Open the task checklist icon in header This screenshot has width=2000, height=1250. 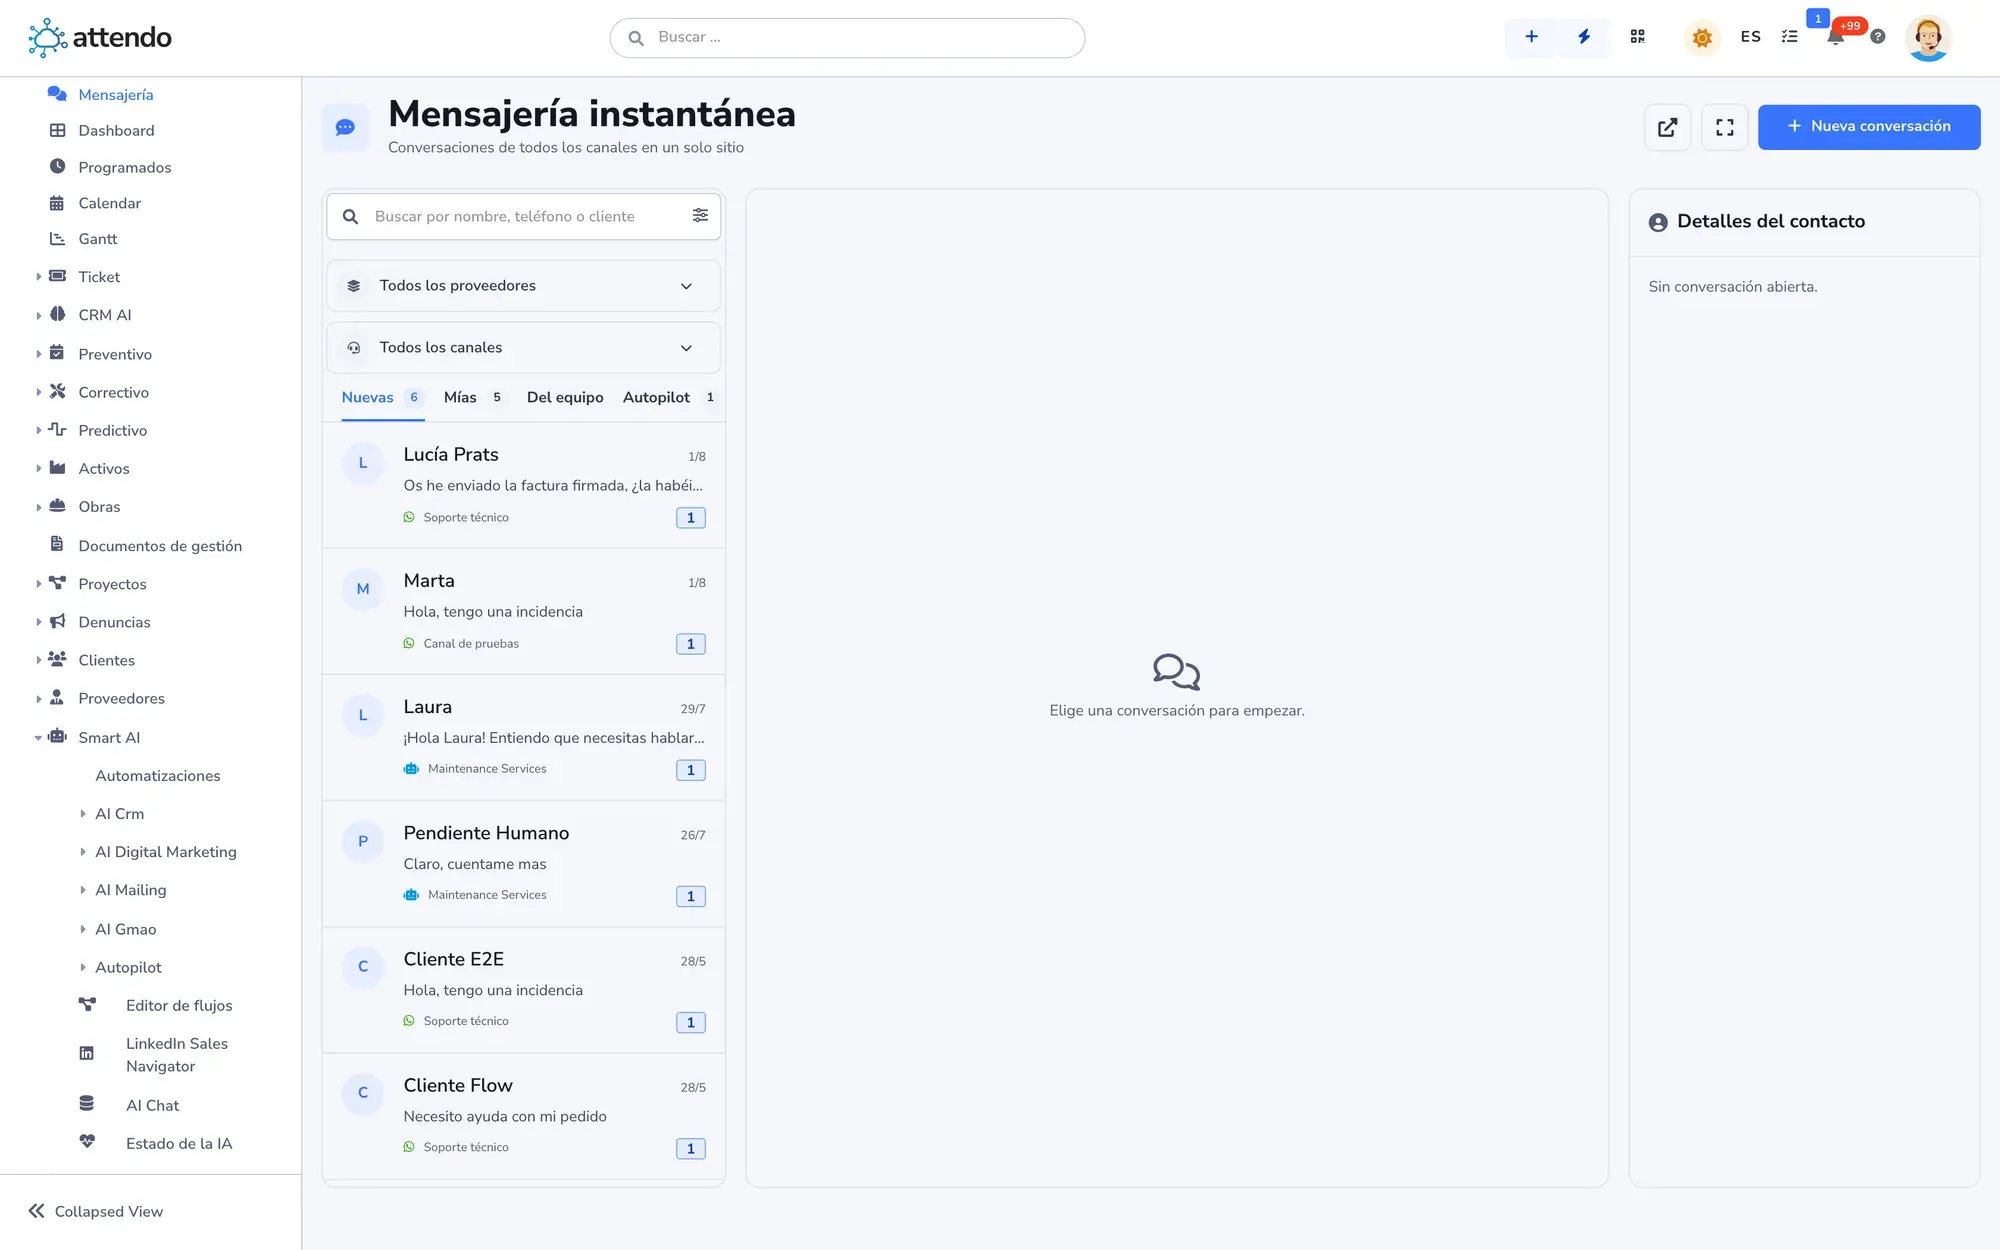(x=1790, y=37)
